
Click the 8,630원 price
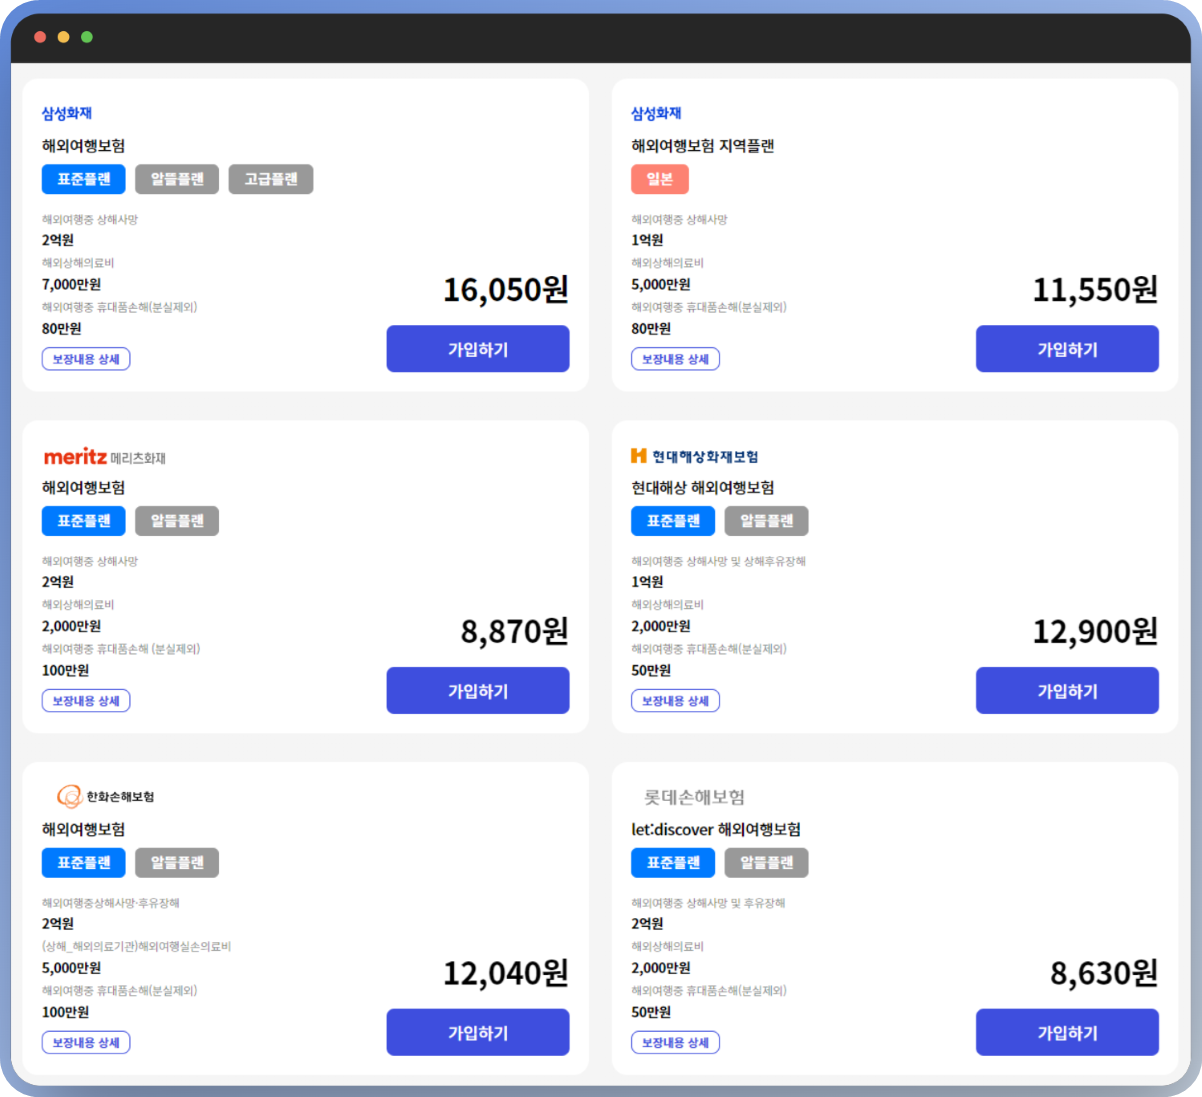(1104, 974)
